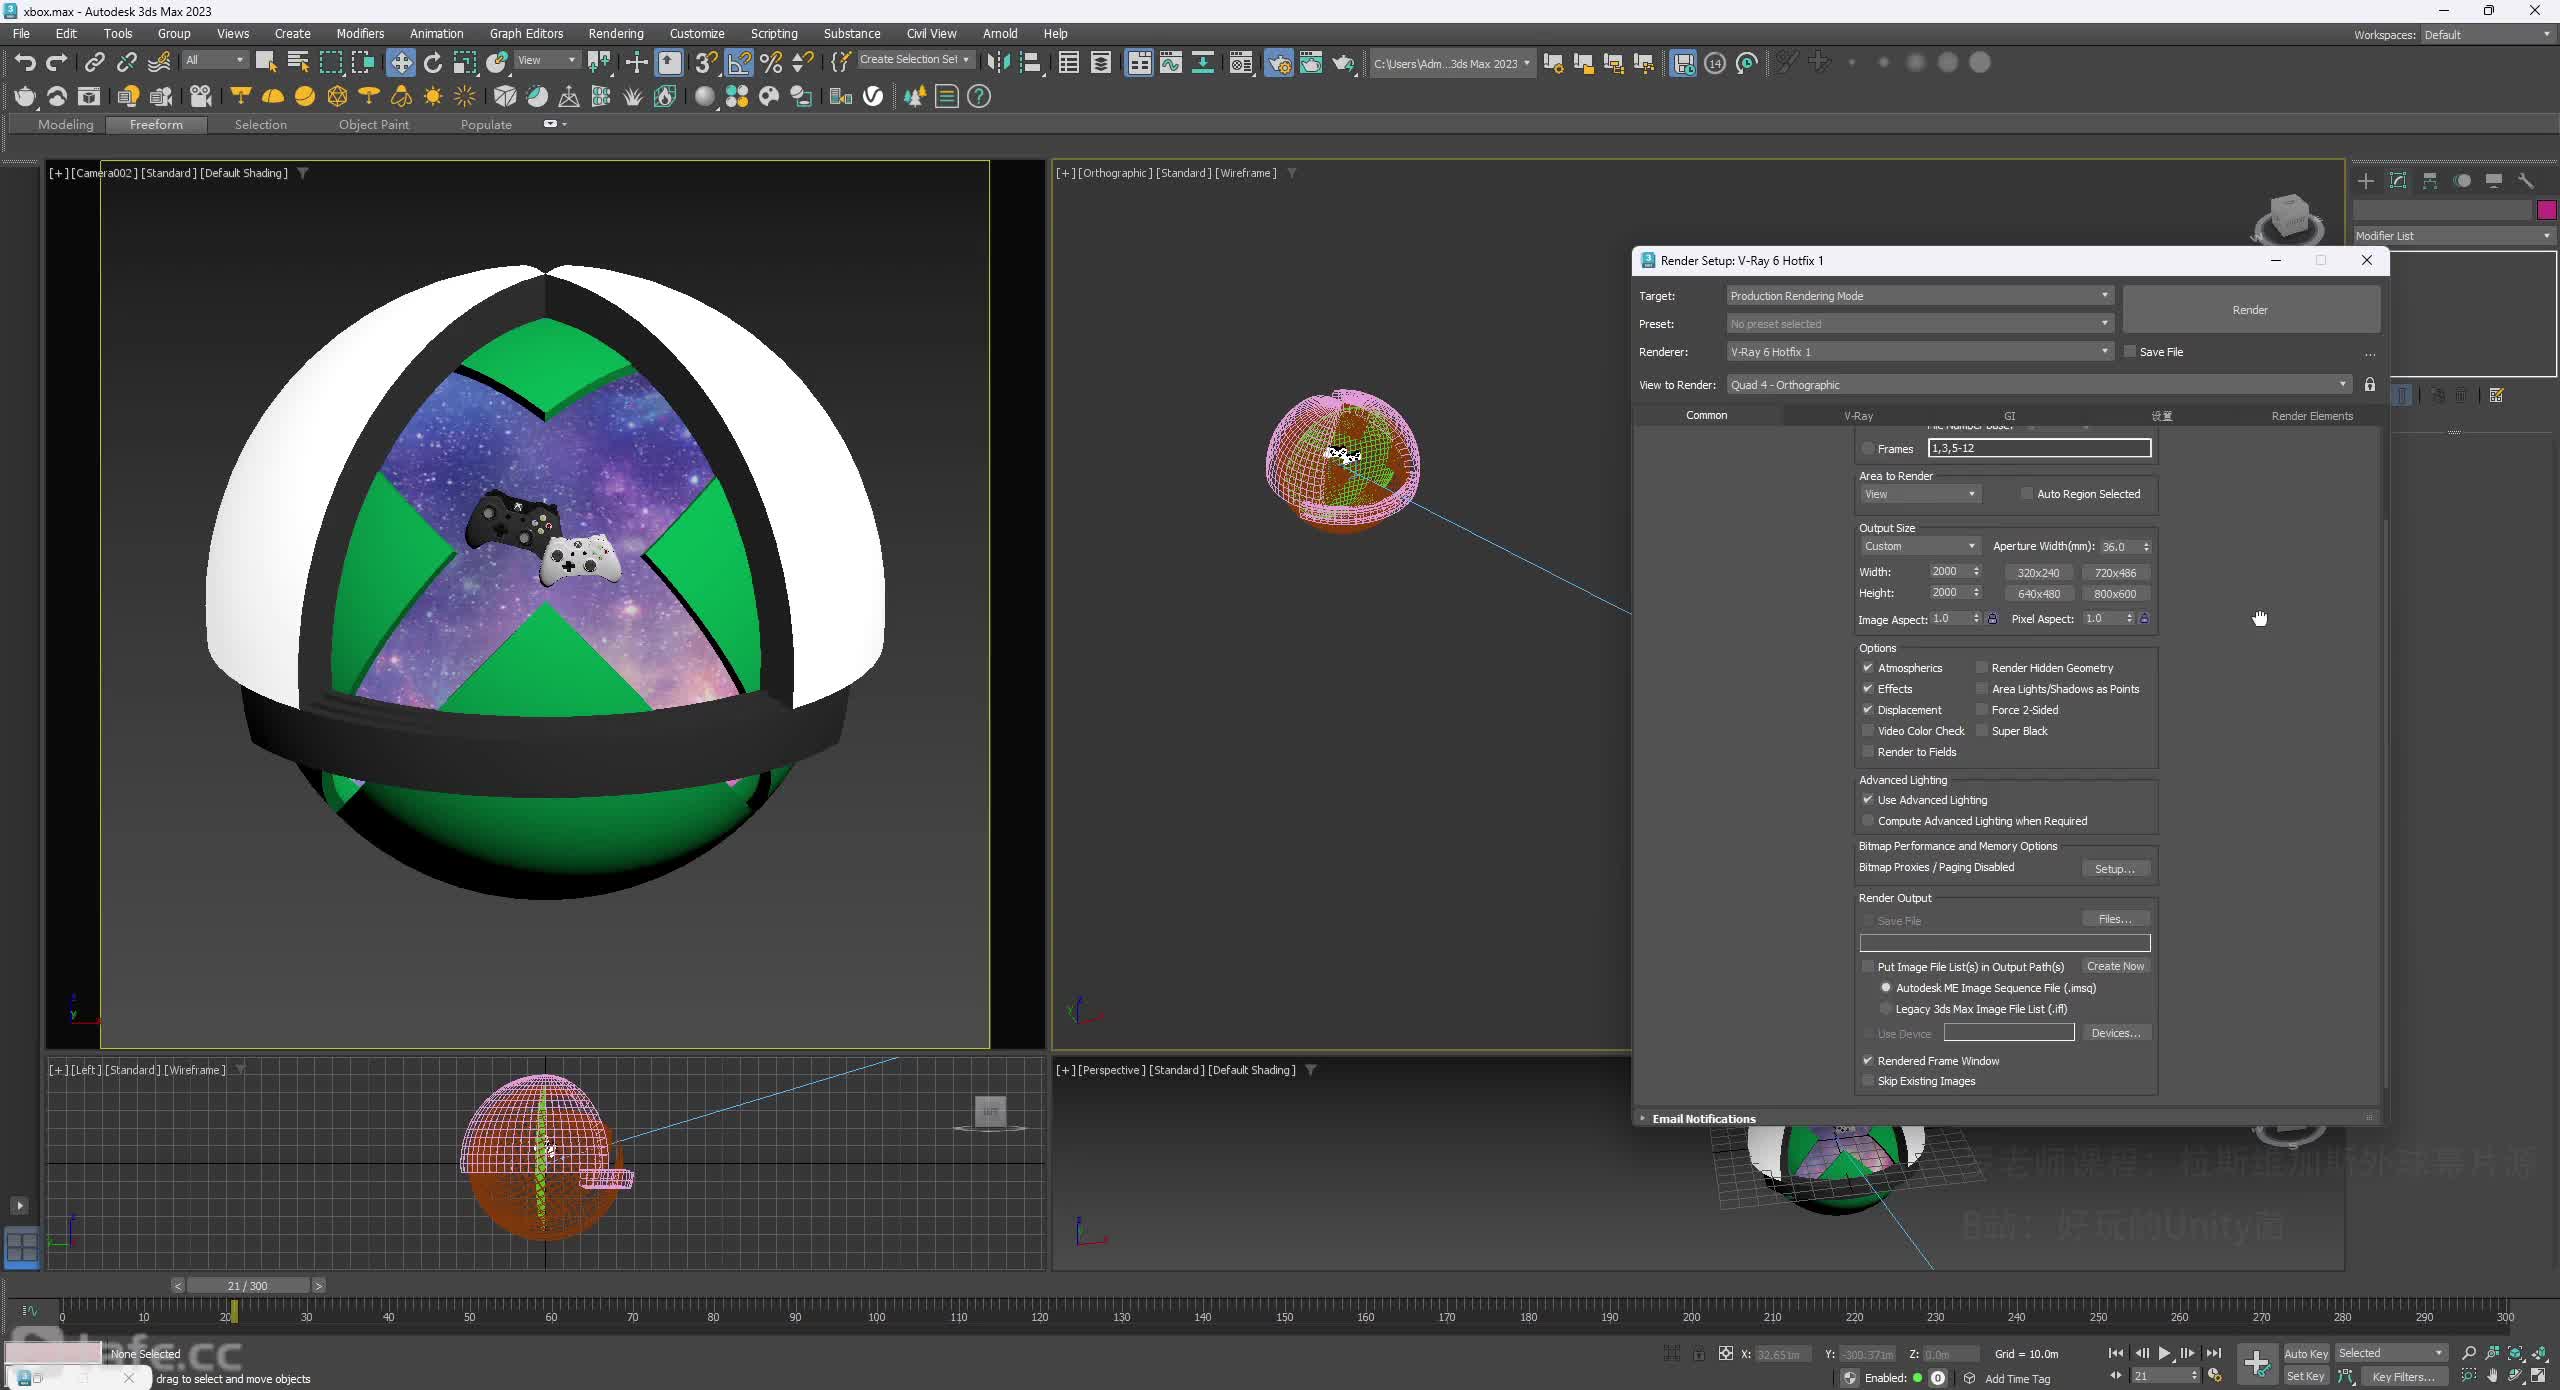Click the Undo icon
This screenshot has width=2560, height=1390.
[25, 63]
